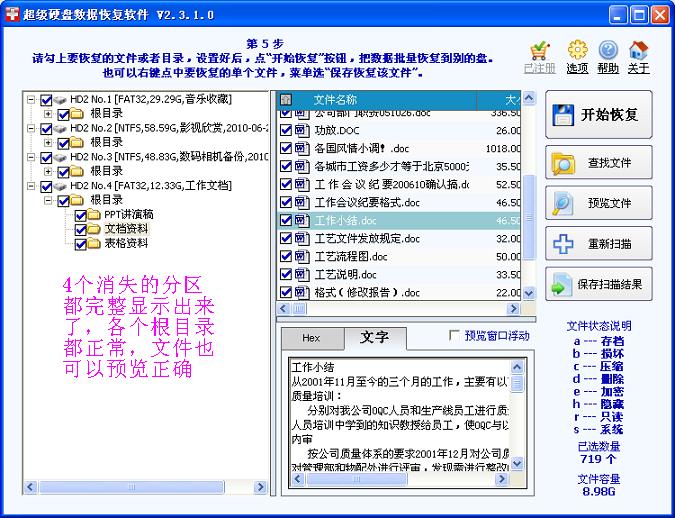Open the 帮助 question mark icon
This screenshot has width=675, height=518.
[608, 50]
